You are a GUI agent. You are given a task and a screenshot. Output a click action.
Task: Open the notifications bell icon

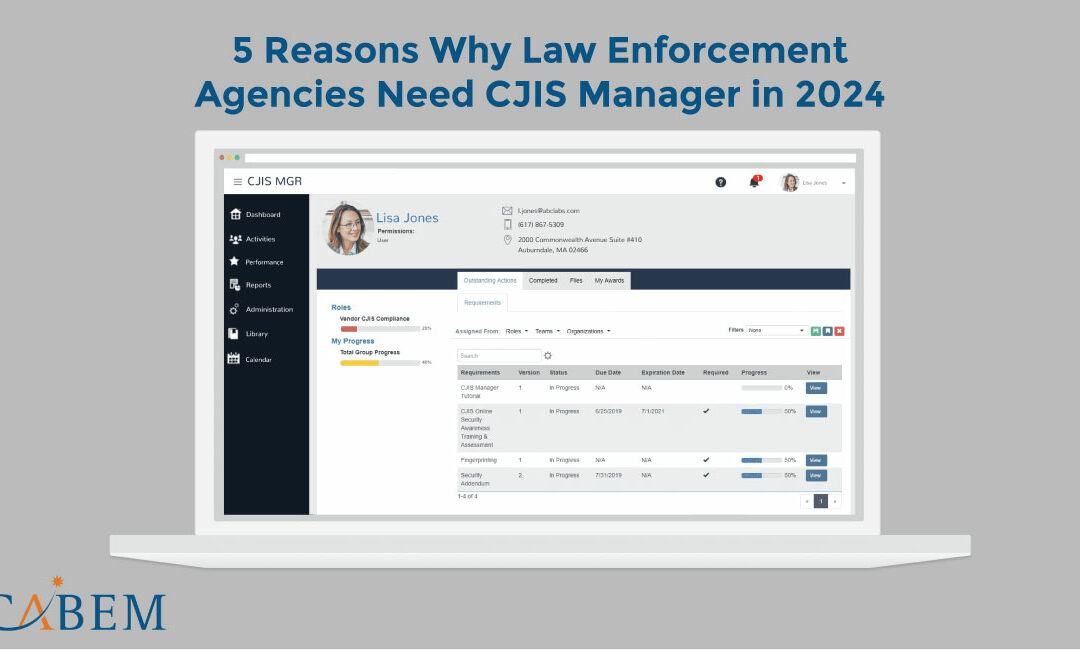click(755, 182)
